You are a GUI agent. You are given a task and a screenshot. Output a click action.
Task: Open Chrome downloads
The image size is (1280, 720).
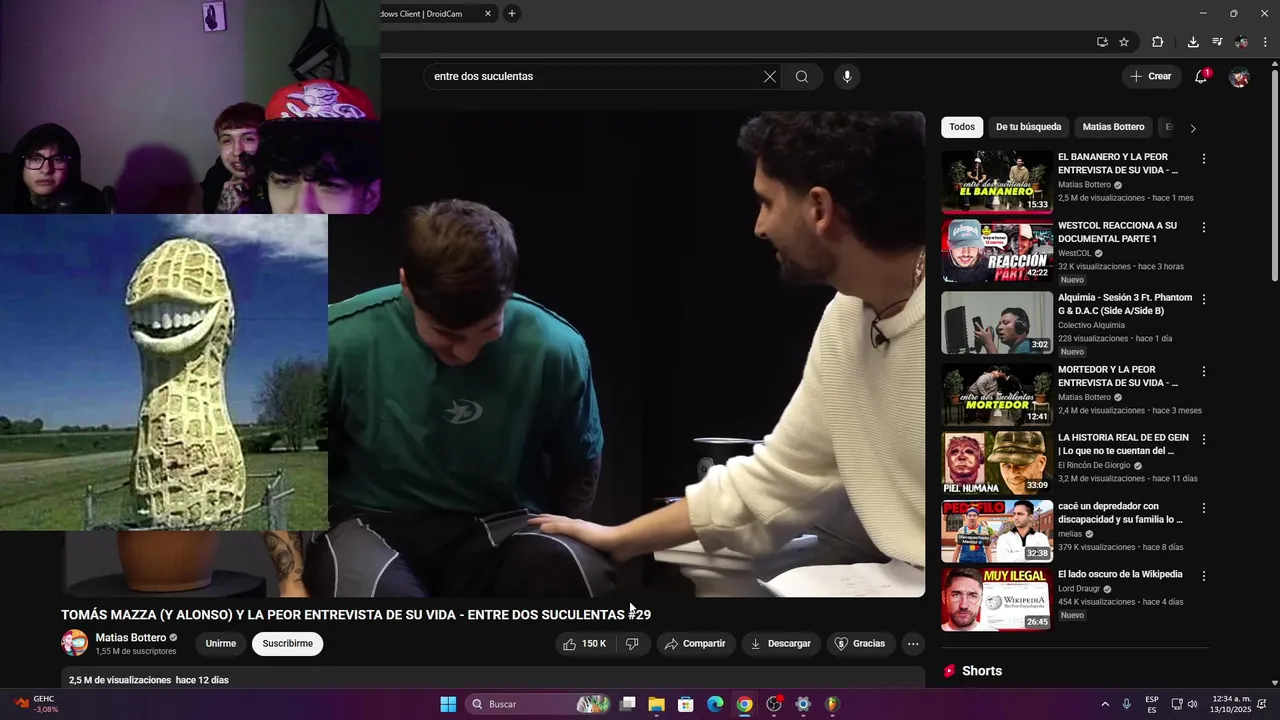pos(1193,42)
